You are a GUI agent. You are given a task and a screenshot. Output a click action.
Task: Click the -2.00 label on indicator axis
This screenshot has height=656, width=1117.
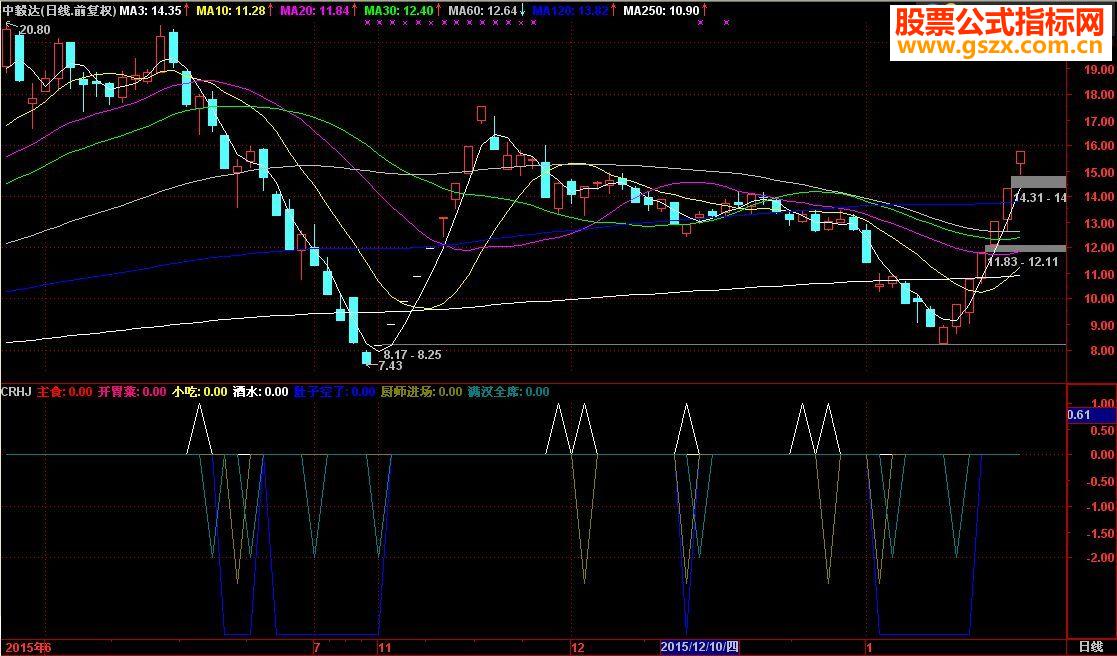pos(1100,558)
